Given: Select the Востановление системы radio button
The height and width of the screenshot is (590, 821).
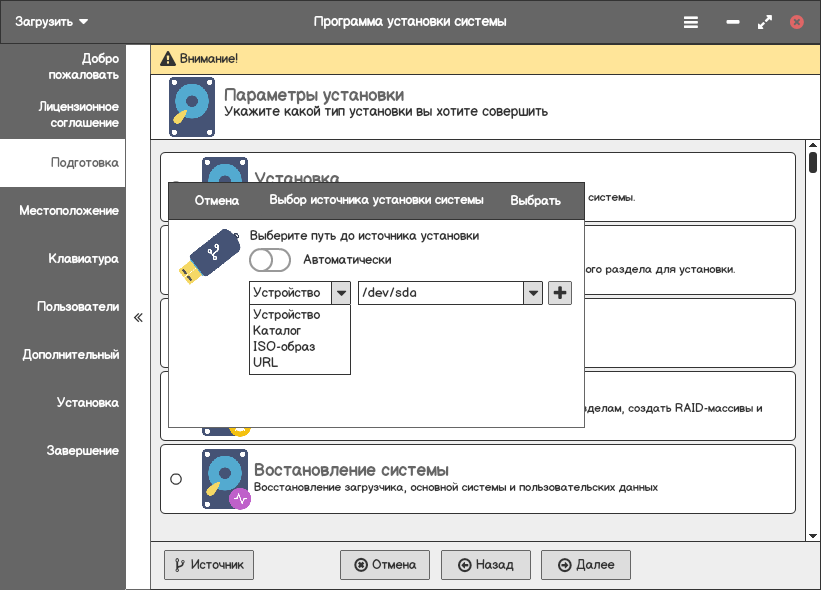Looking at the screenshot, I should (176, 479).
